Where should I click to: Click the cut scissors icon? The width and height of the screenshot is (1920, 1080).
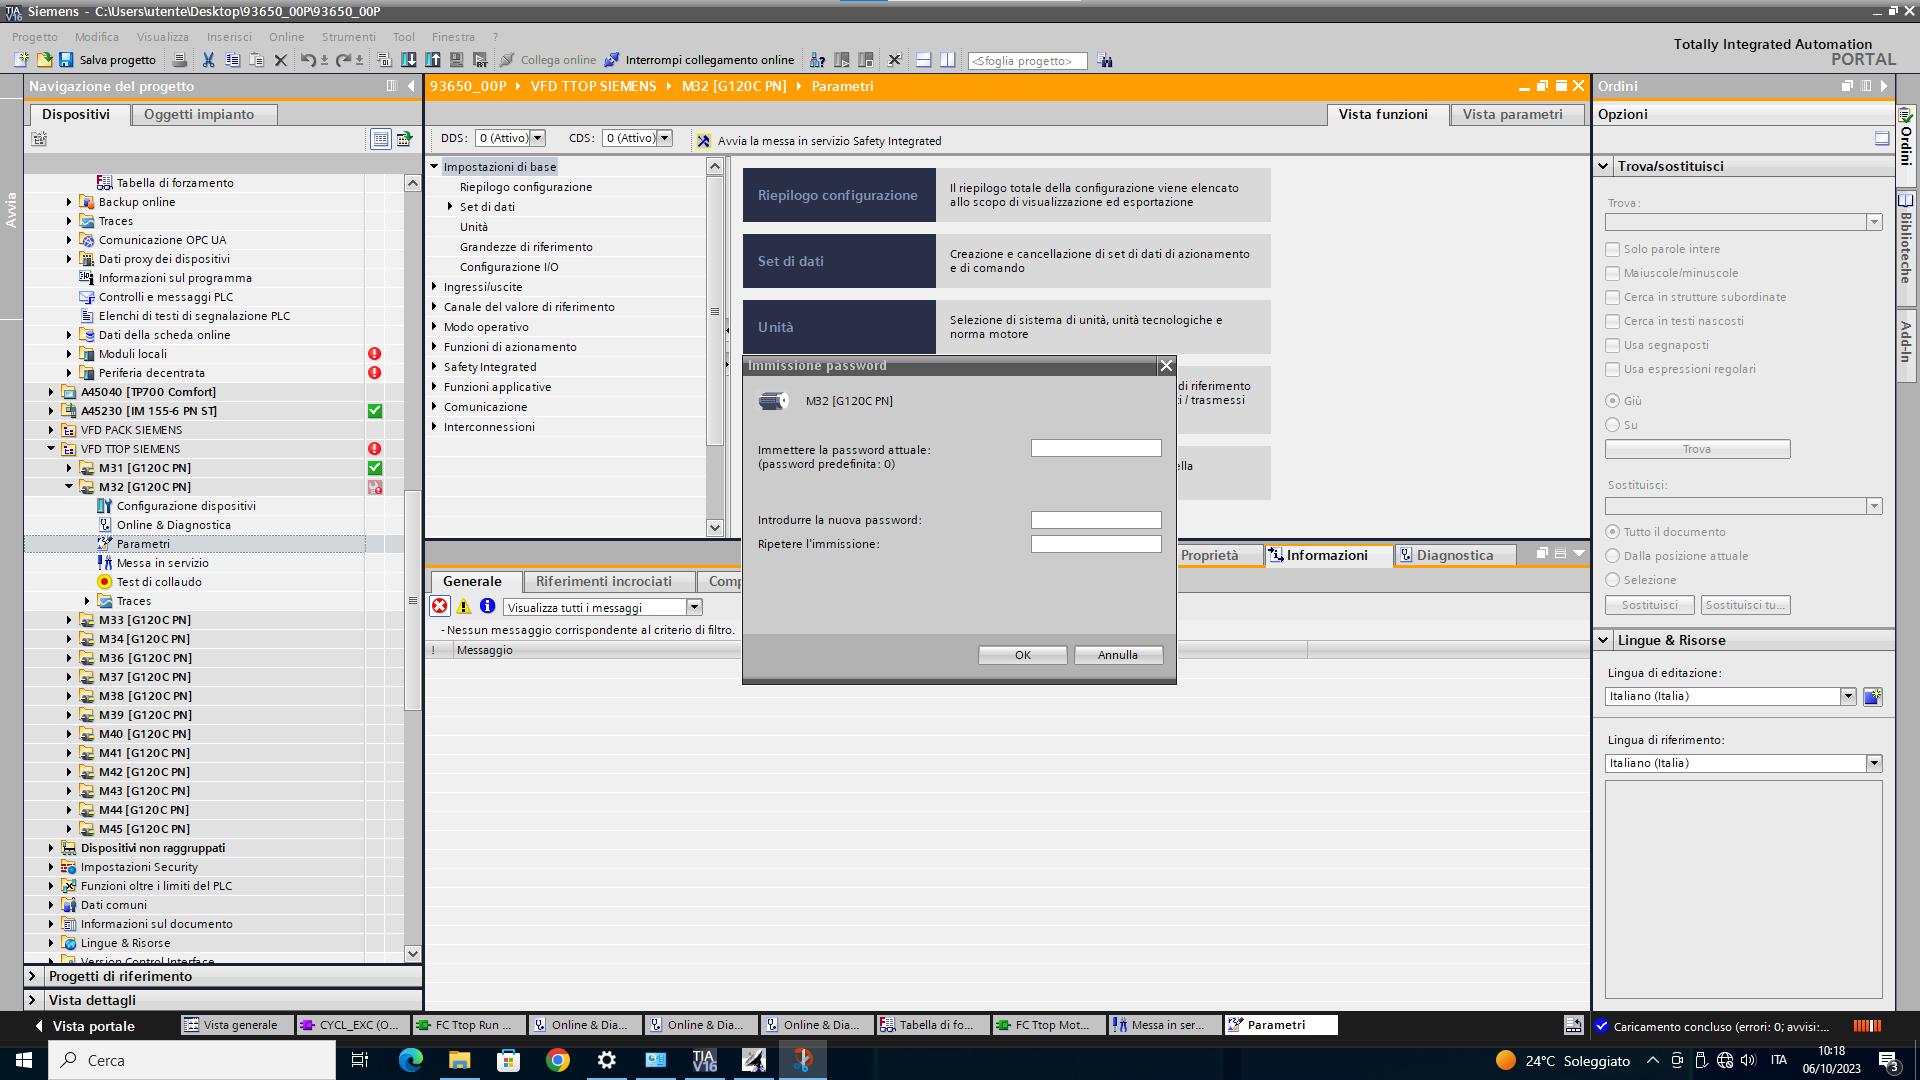(x=208, y=60)
